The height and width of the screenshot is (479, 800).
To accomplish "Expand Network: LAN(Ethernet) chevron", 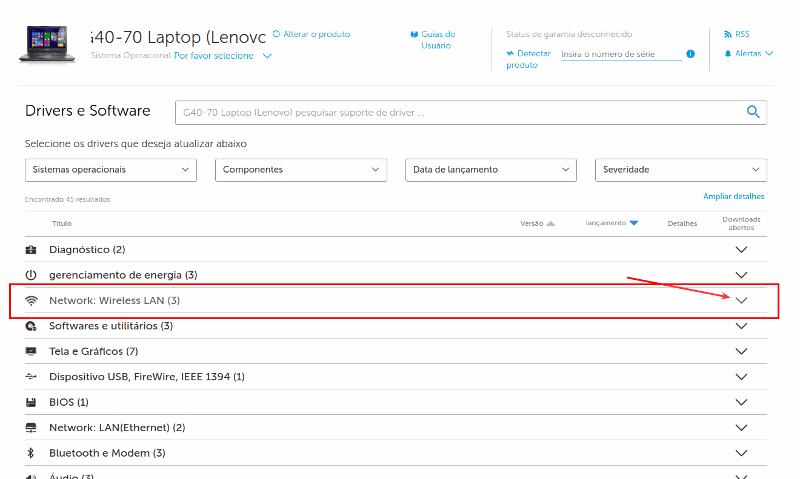I will (741, 427).
